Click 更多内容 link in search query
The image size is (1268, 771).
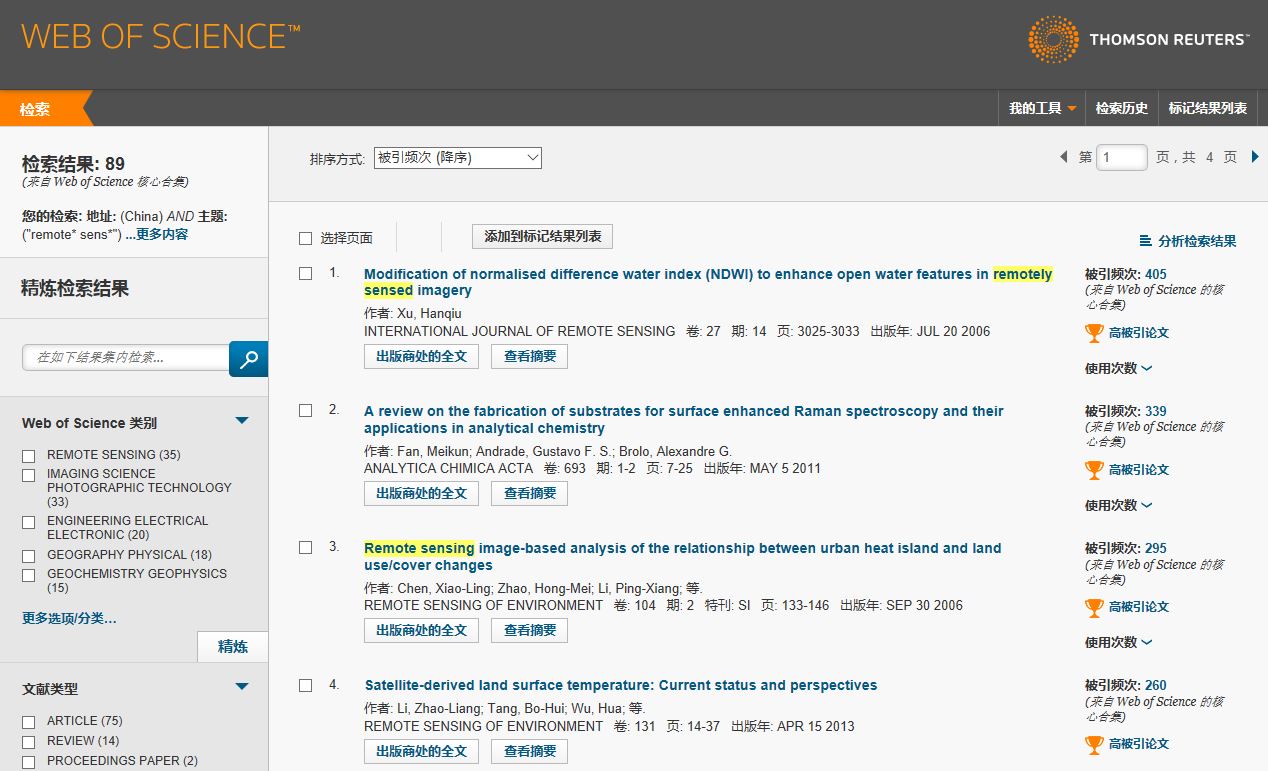pos(157,234)
